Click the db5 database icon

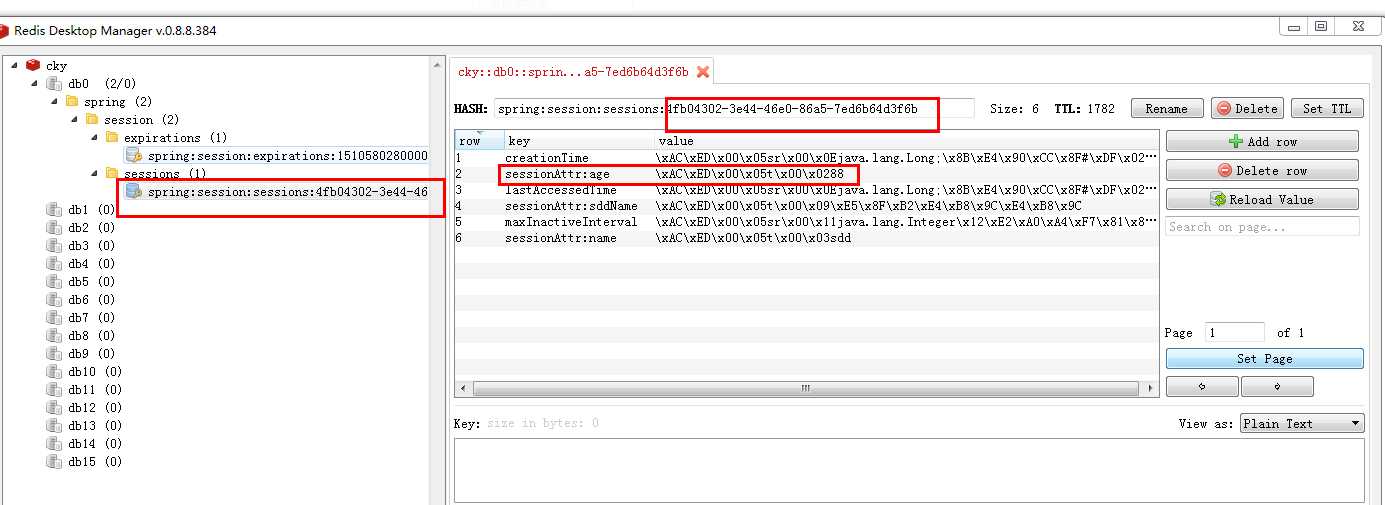pos(54,282)
